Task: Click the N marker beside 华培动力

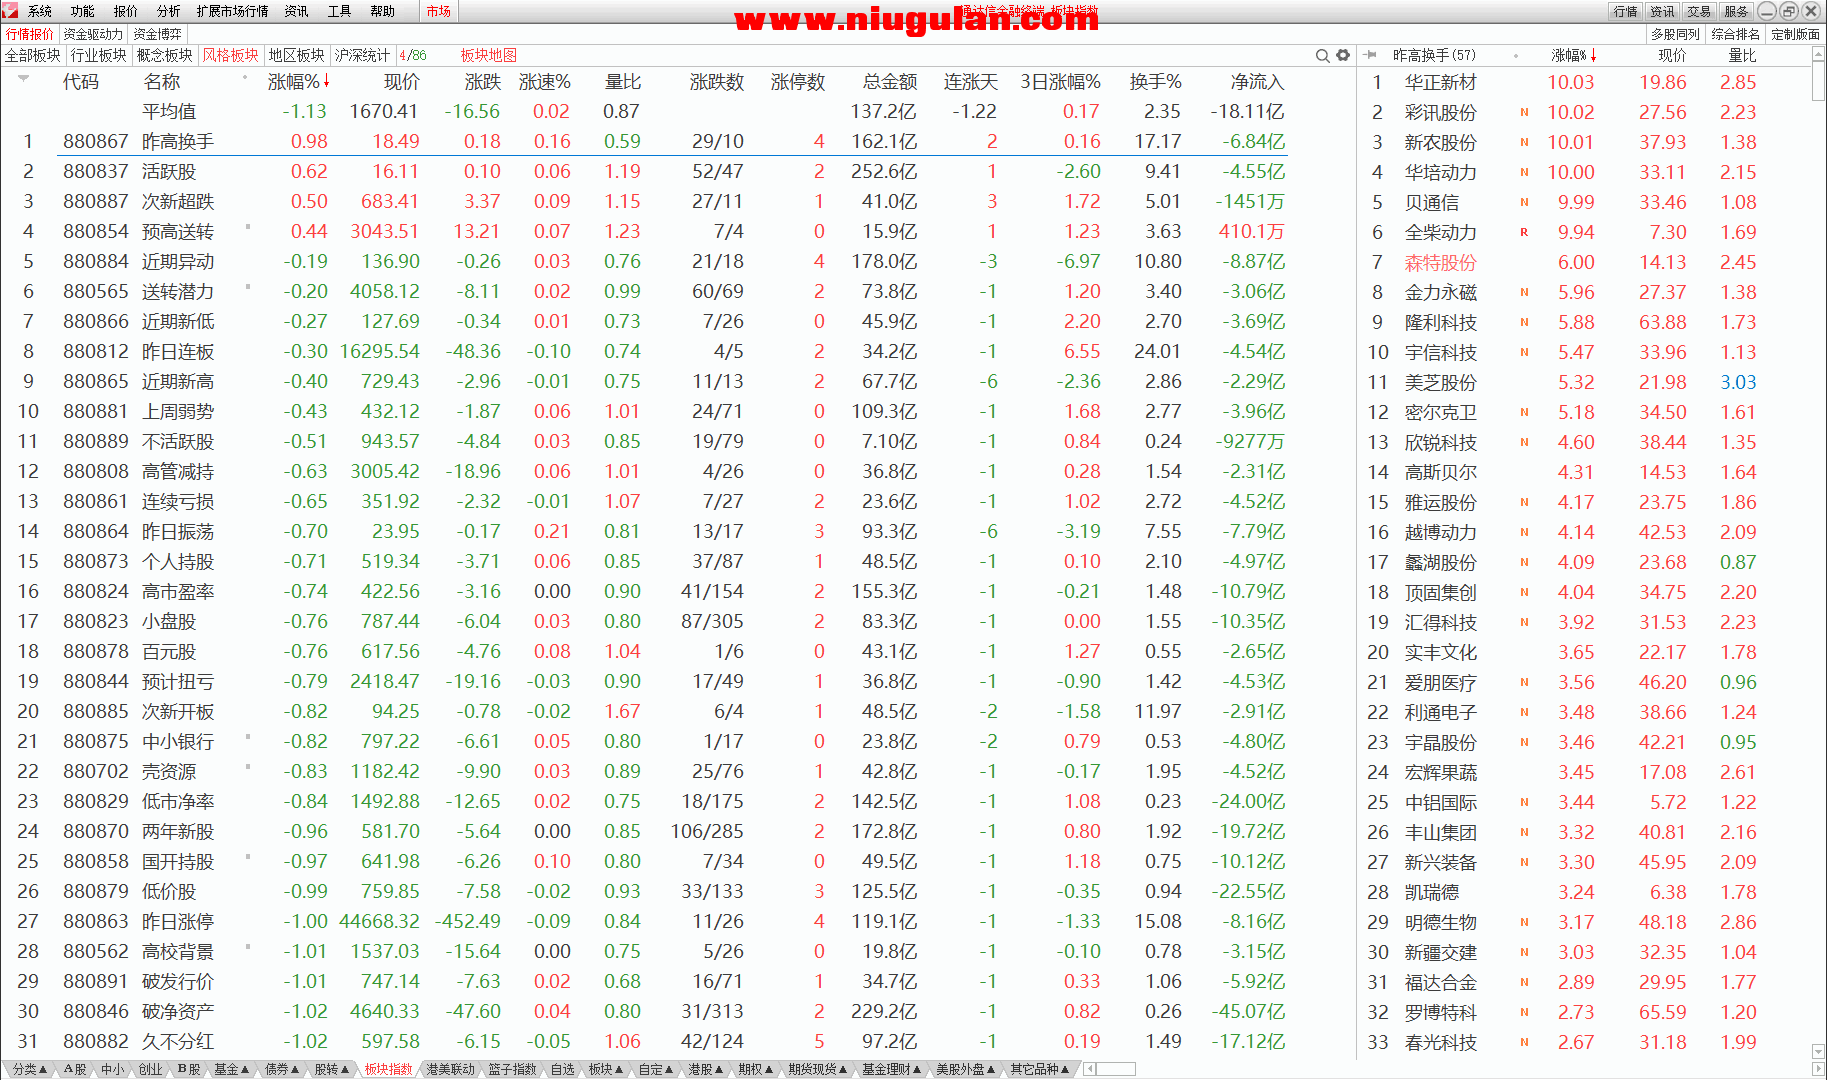Action: click(1524, 172)
